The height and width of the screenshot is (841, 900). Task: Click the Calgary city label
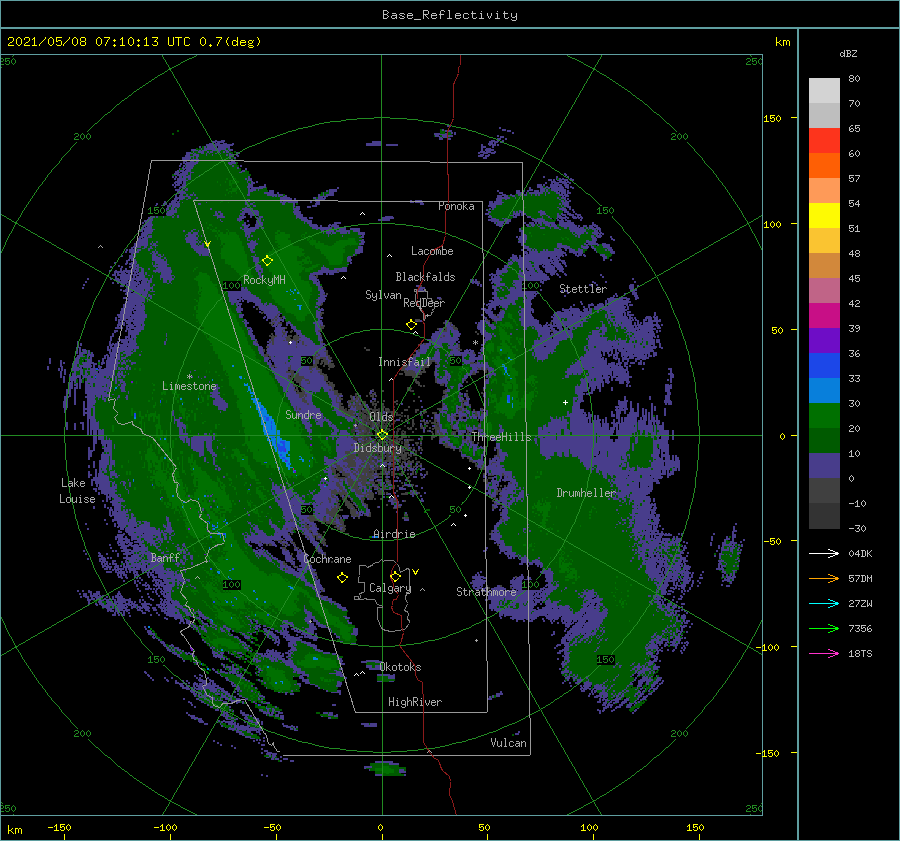point(390,588)
